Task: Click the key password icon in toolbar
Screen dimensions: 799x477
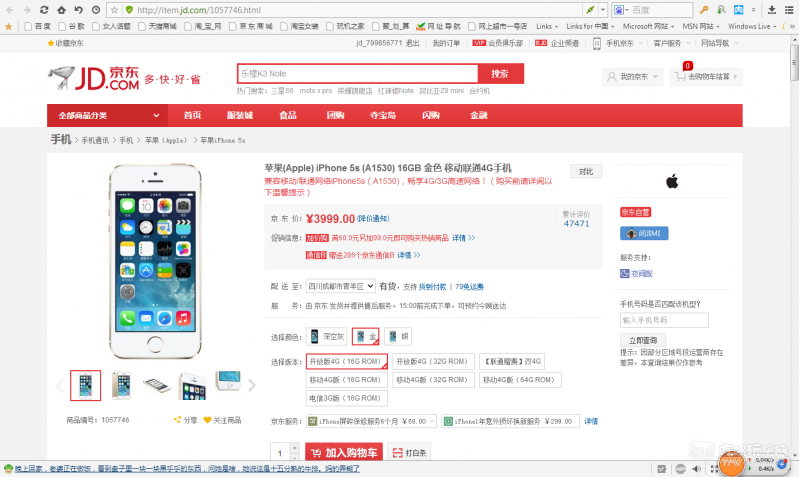Action: (x=704, y=10)
